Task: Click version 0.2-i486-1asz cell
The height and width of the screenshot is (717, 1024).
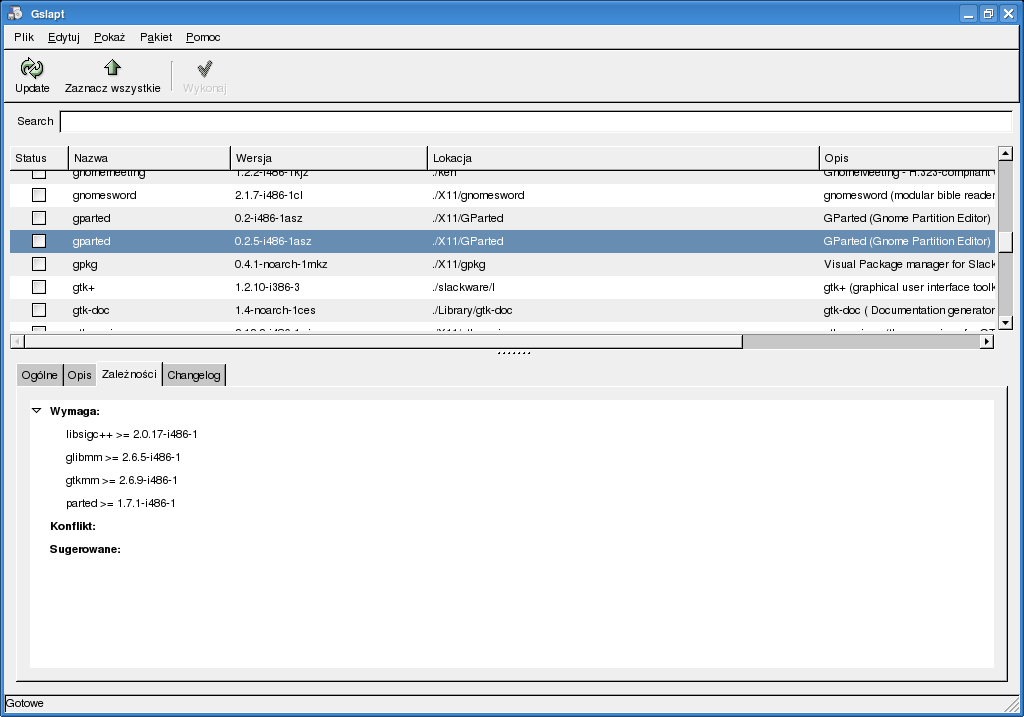Action: tap(268, 218)
